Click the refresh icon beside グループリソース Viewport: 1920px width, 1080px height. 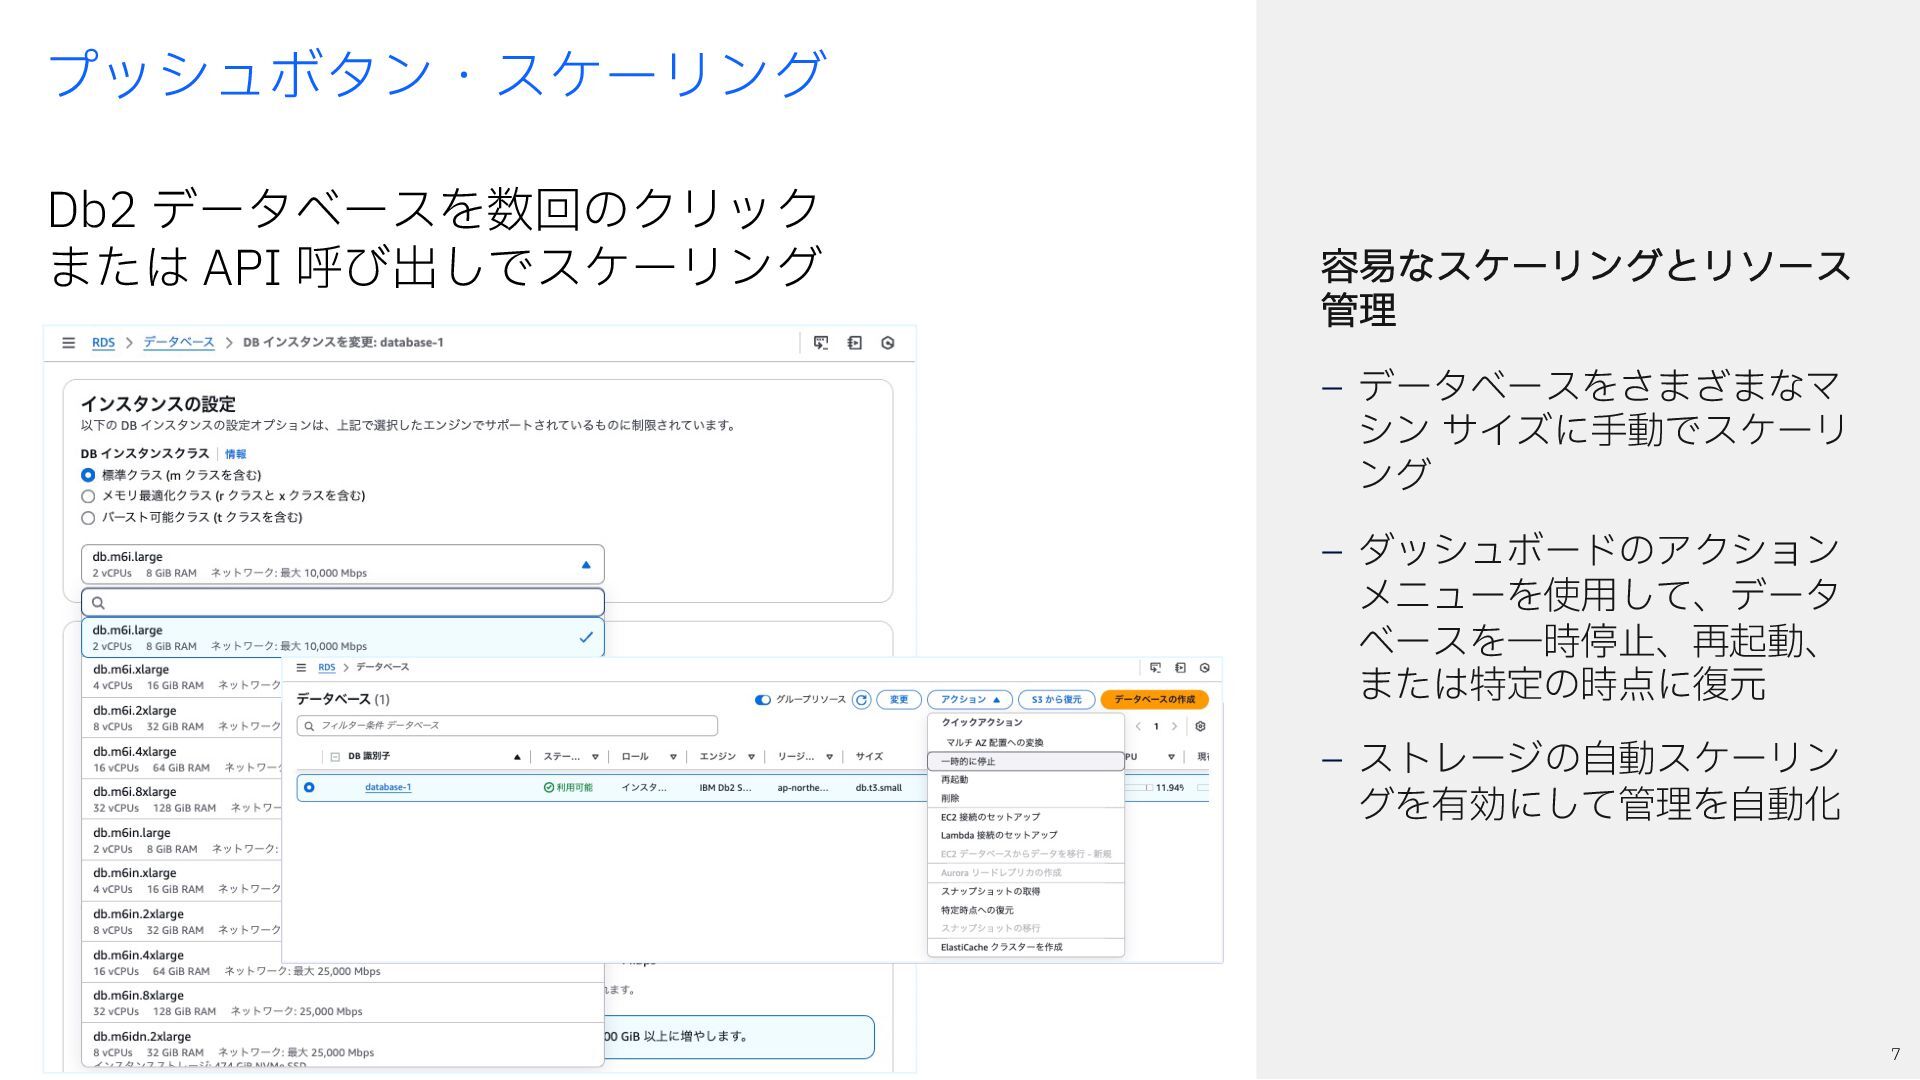pyautogui.click(x=861, y=700)
